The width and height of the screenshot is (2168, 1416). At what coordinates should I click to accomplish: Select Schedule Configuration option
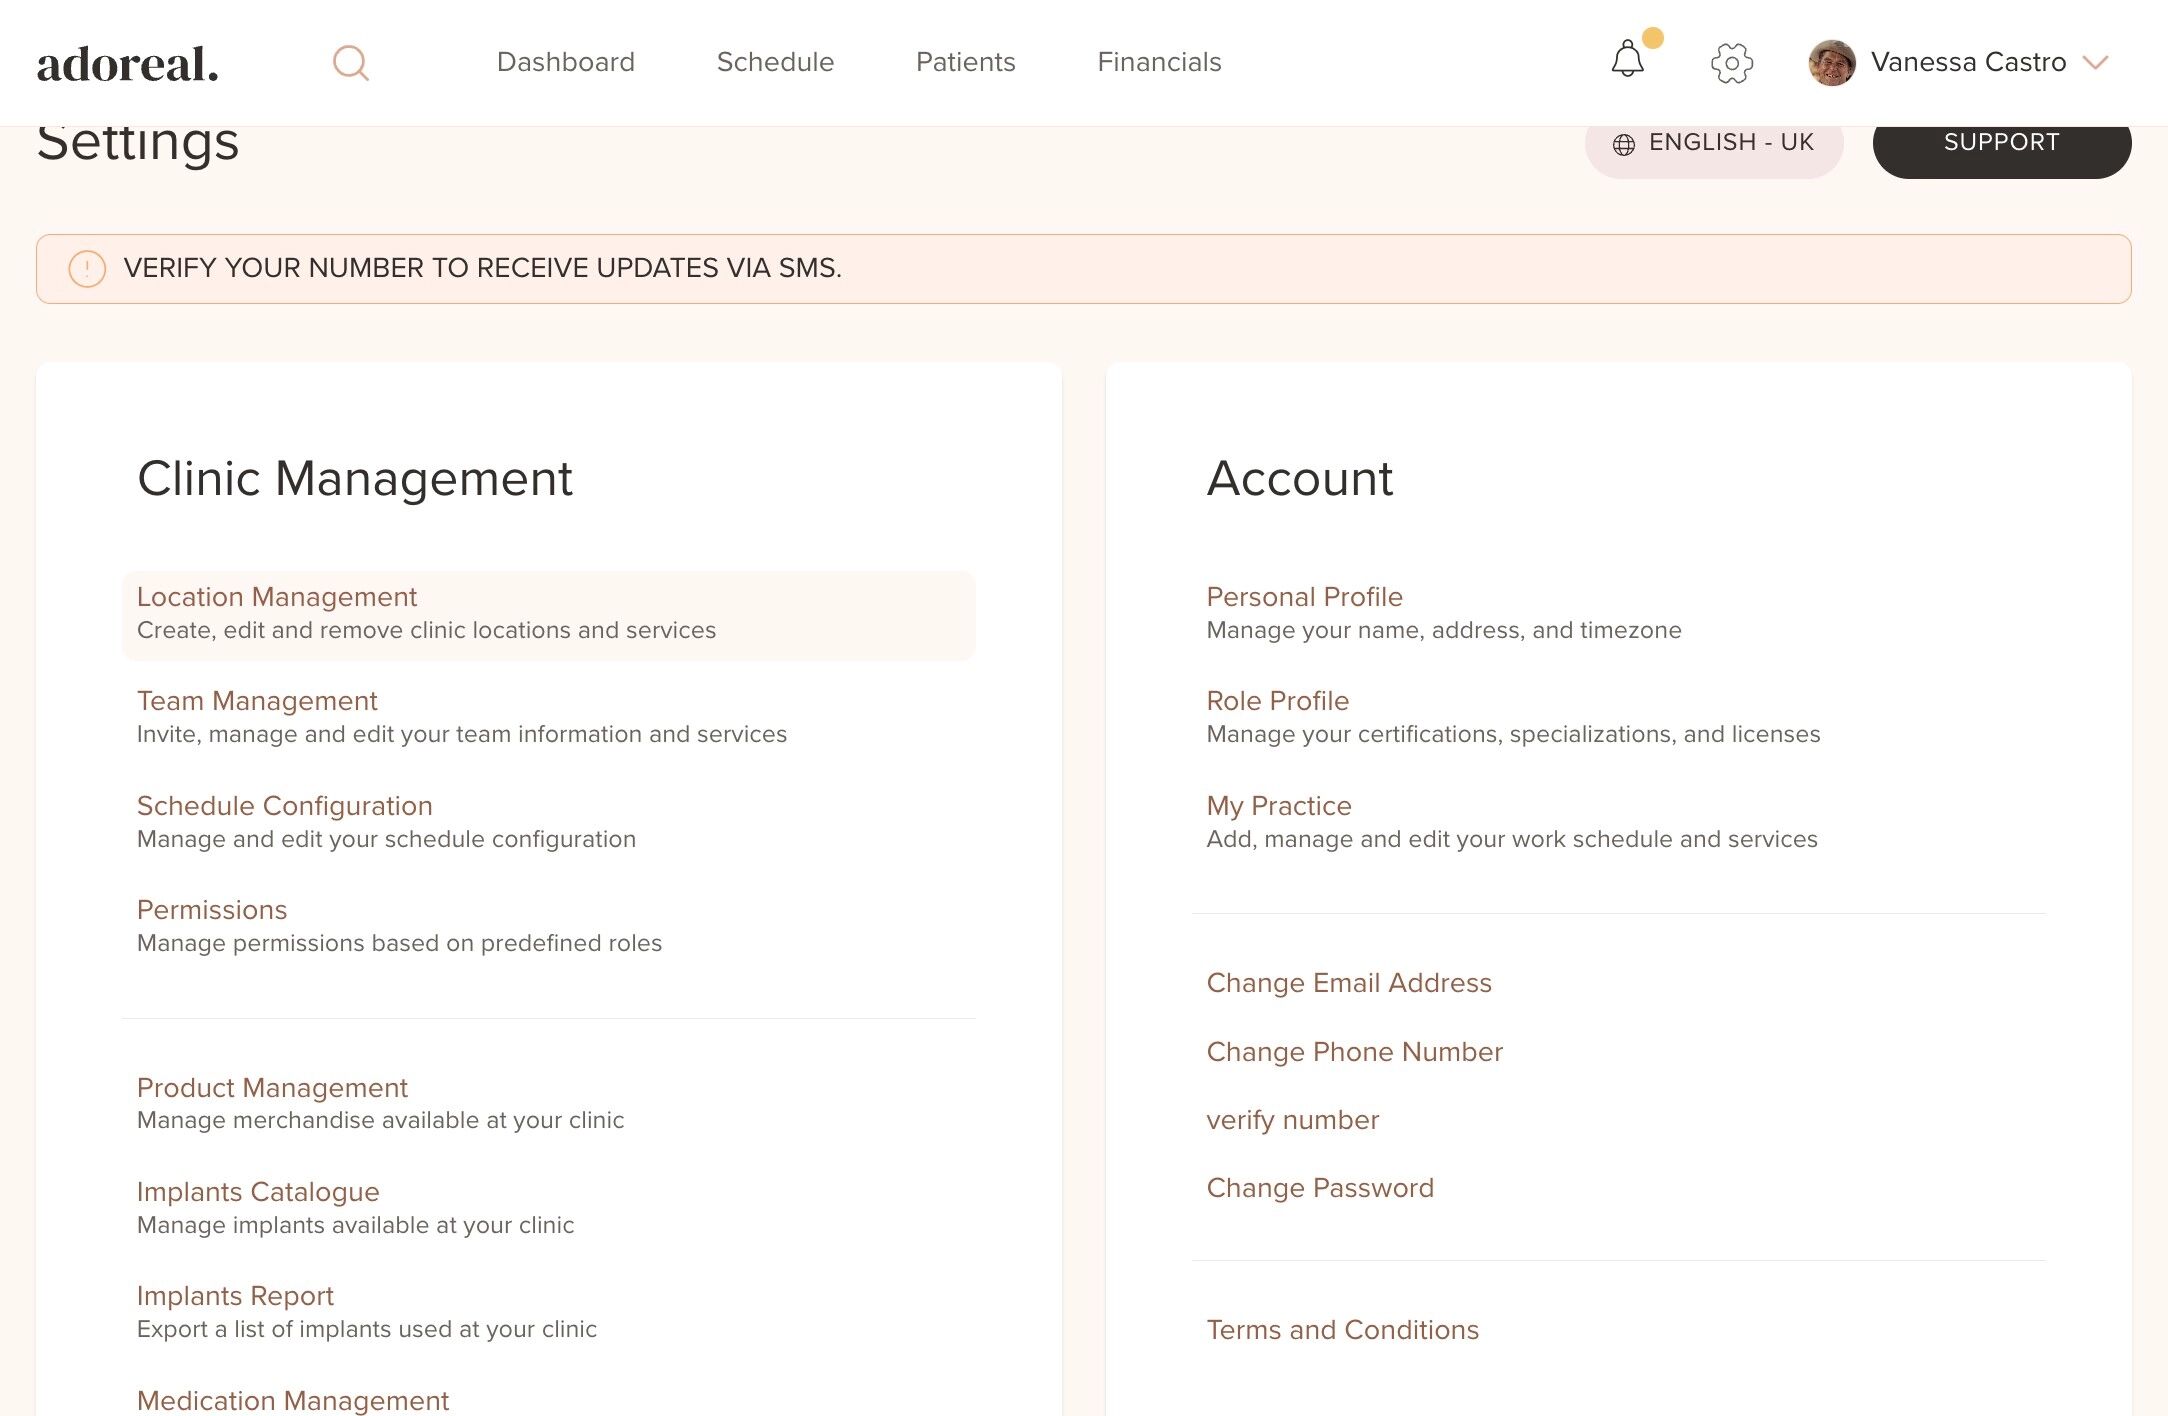285,806
